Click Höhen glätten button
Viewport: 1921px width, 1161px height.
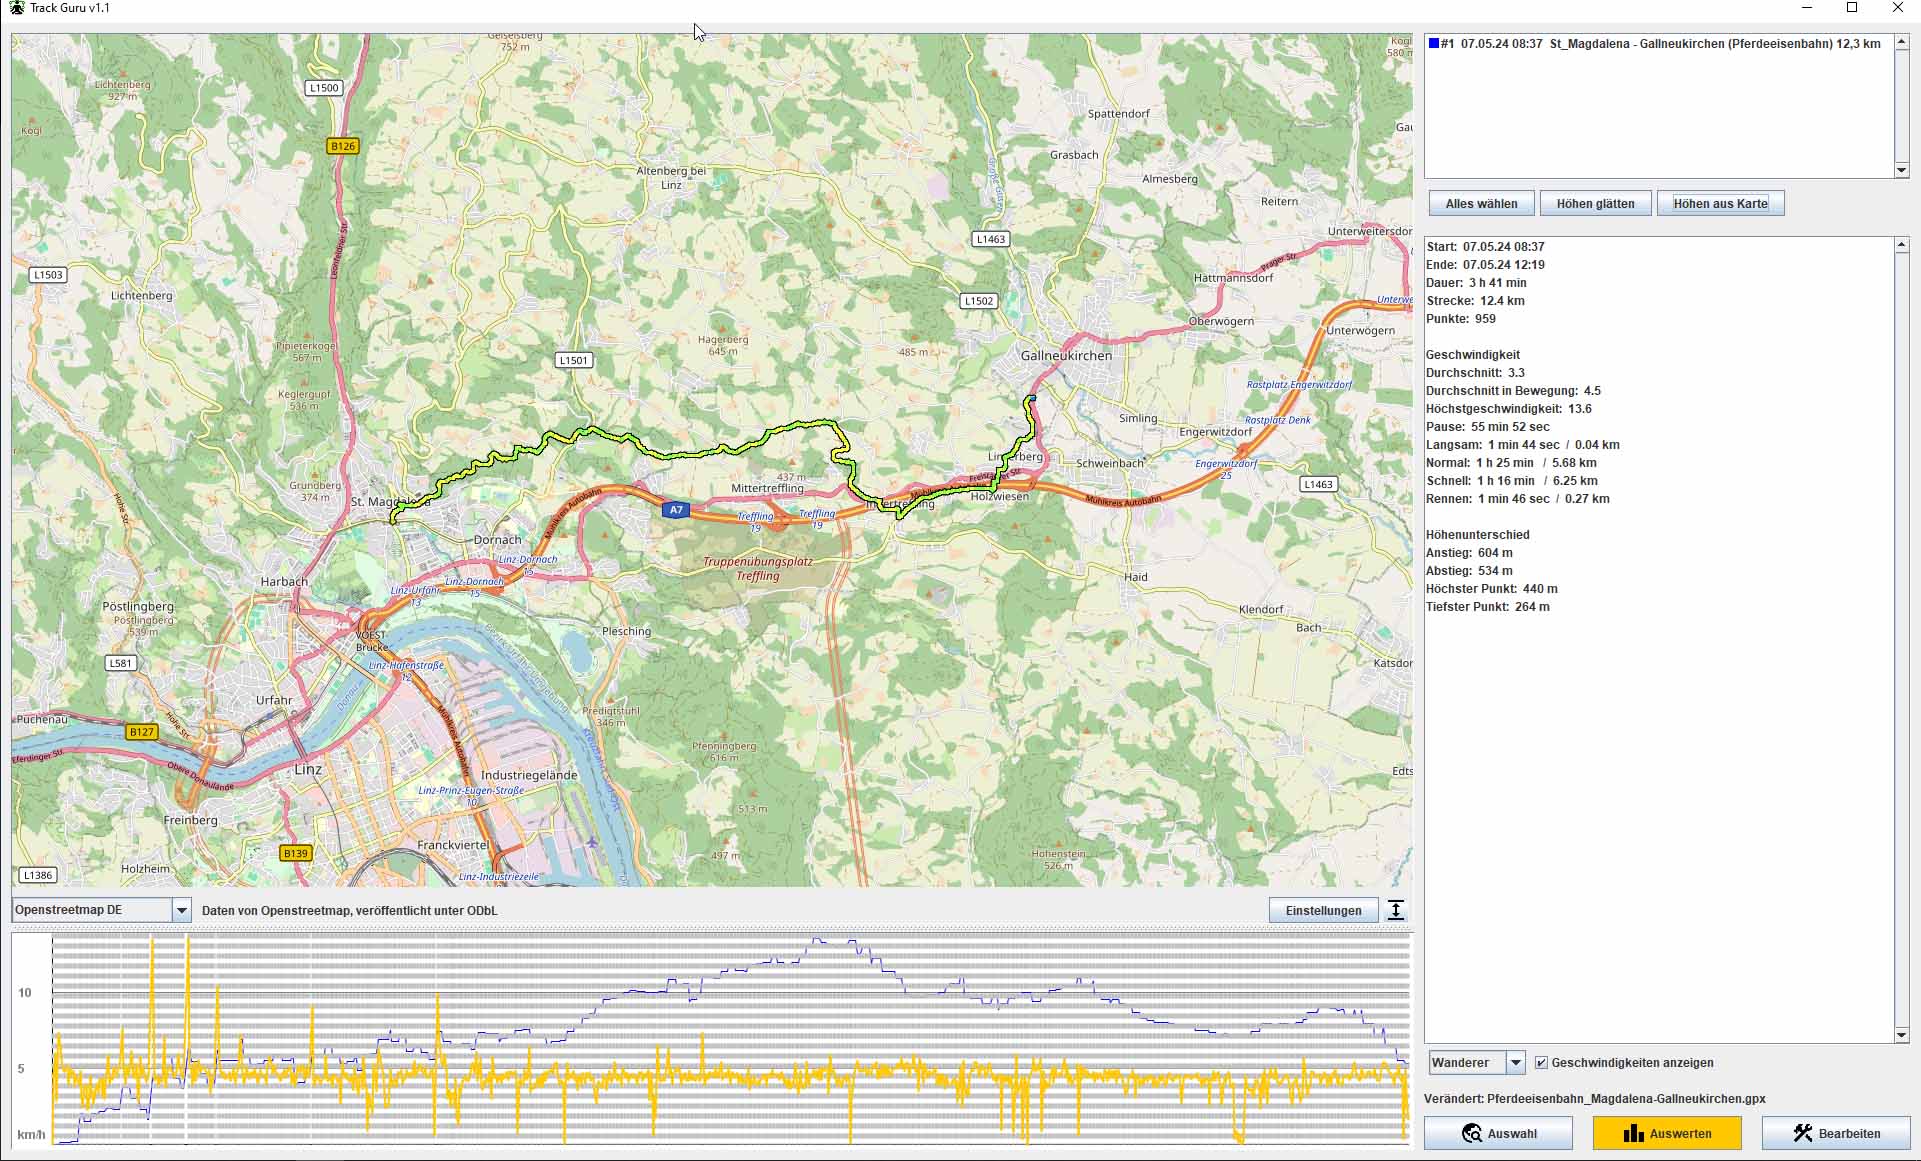pyautogui.click(x=1595, y=204)
